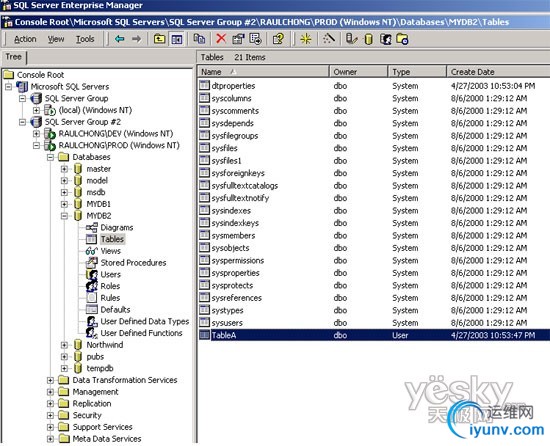
Task: Expand the (local) (Windows NT) server
Action: (x=36, y=110)
